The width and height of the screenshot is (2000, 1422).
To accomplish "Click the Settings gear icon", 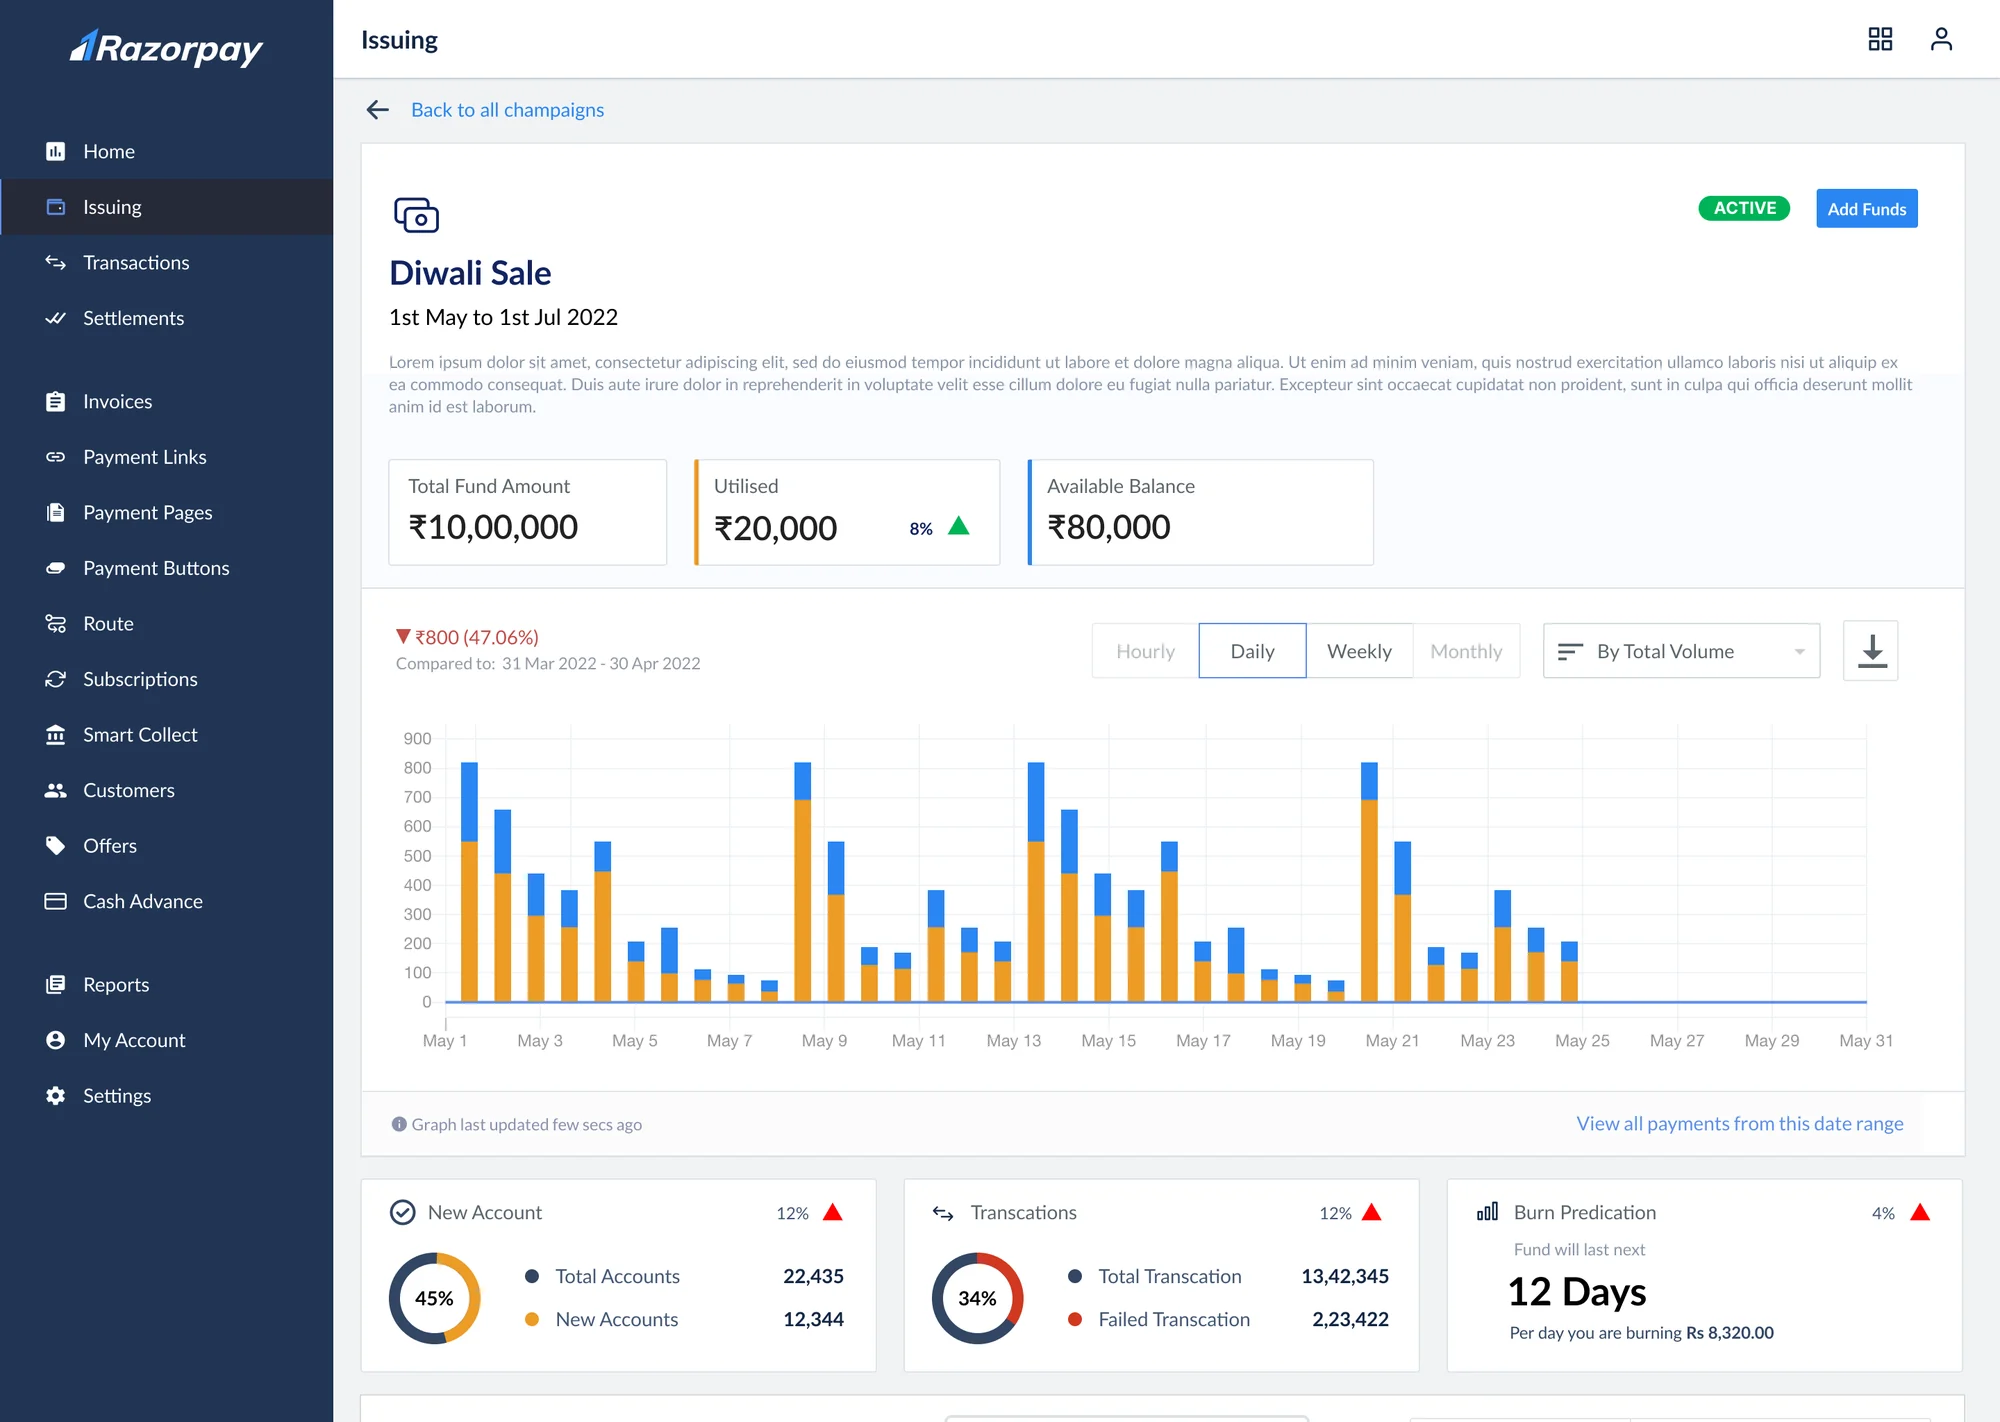I will [x=55, y=1096].
